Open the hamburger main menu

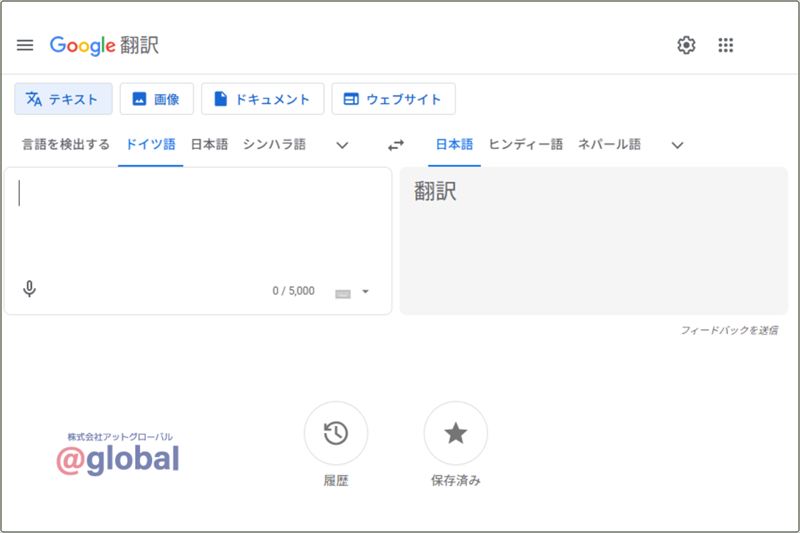[25, 45]
